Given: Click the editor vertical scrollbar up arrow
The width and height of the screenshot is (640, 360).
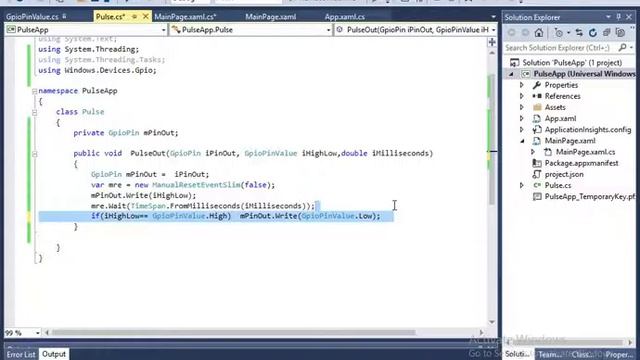Looking at the screenshot, I should coord(492,53).
